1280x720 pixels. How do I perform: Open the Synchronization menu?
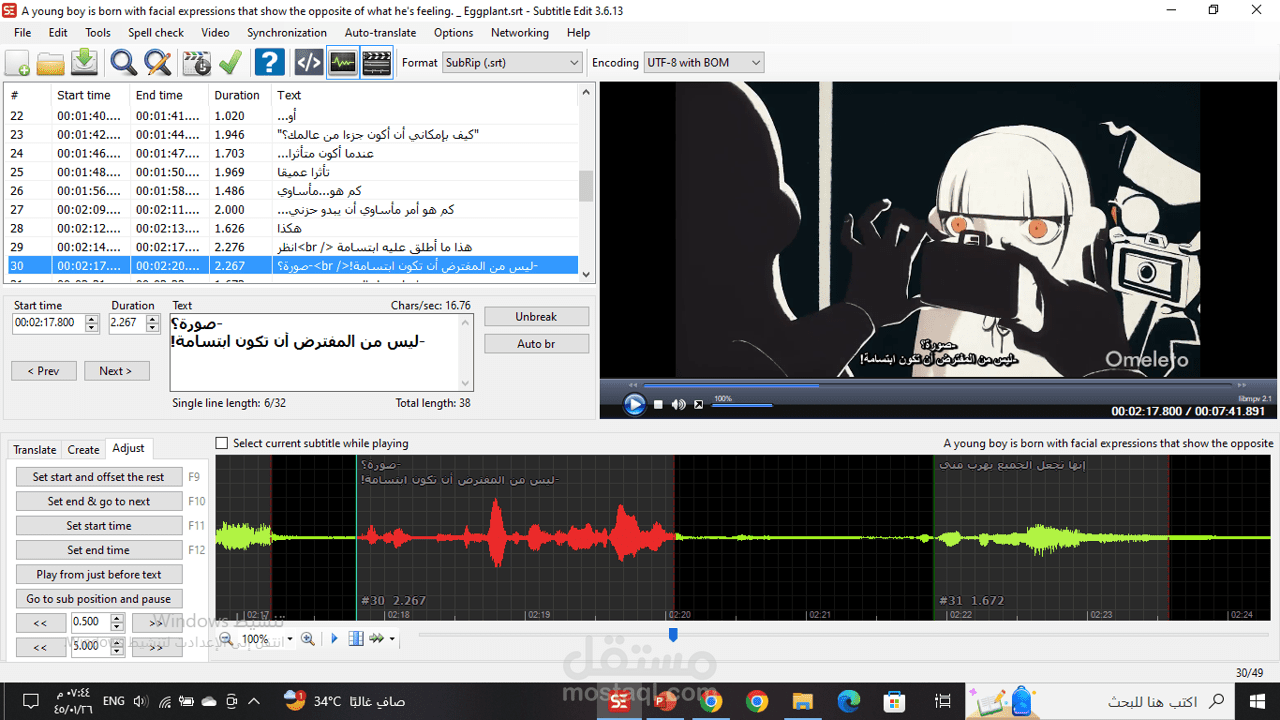[x=287, y=32]
